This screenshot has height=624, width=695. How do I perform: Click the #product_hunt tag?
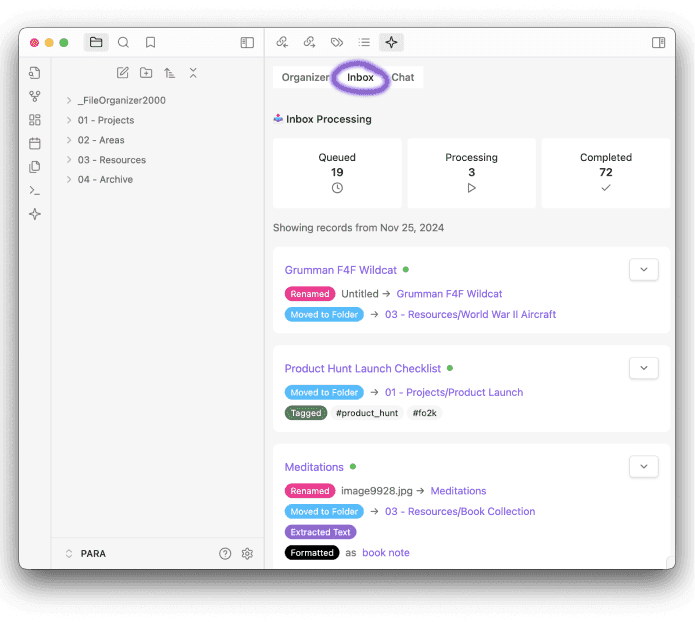pyautogui.click(x=367, y=413)
